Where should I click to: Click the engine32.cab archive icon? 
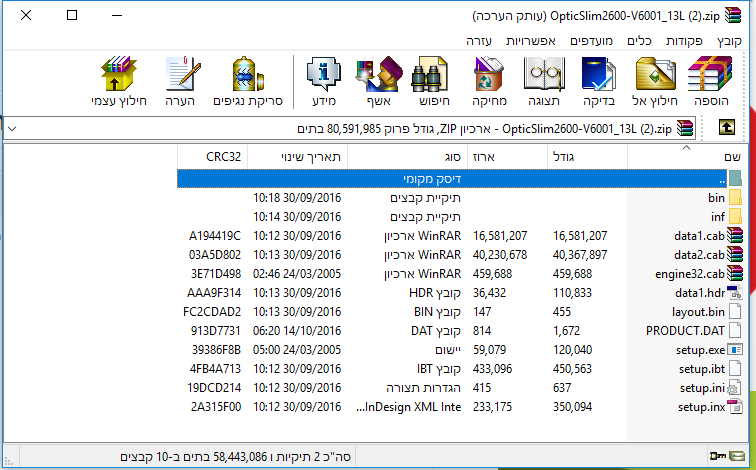(x=735, y=274)
